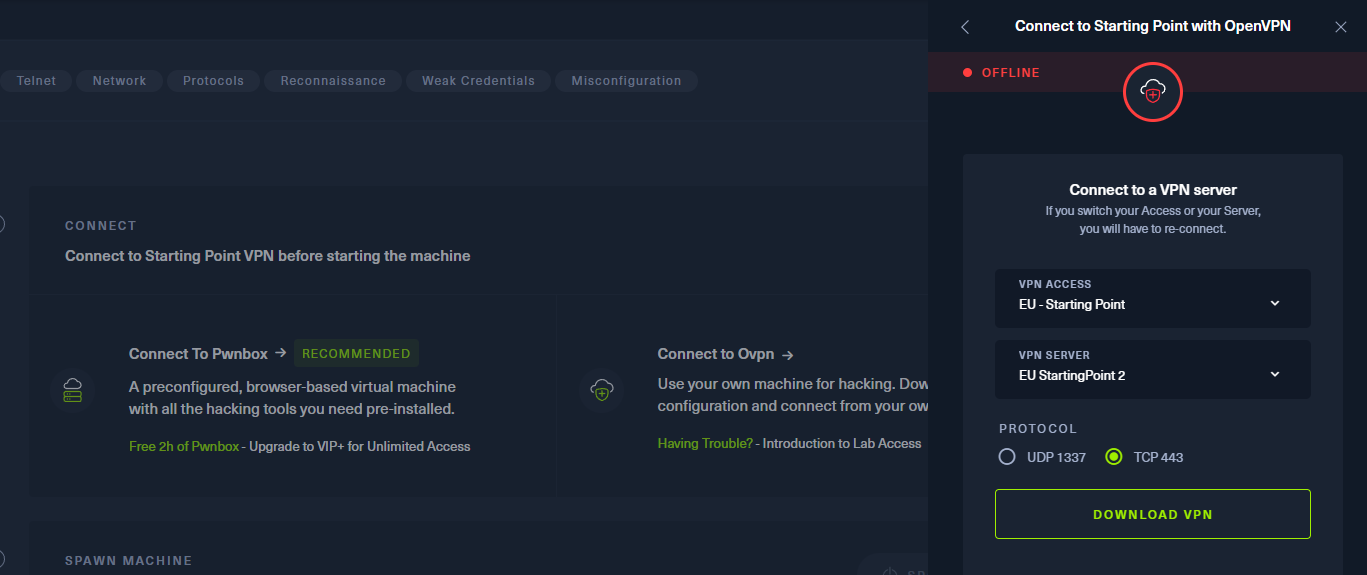Screen dimensions: 1367x575
Task: Open the Connect To Pwnbox option
Action: pos(199,353)
